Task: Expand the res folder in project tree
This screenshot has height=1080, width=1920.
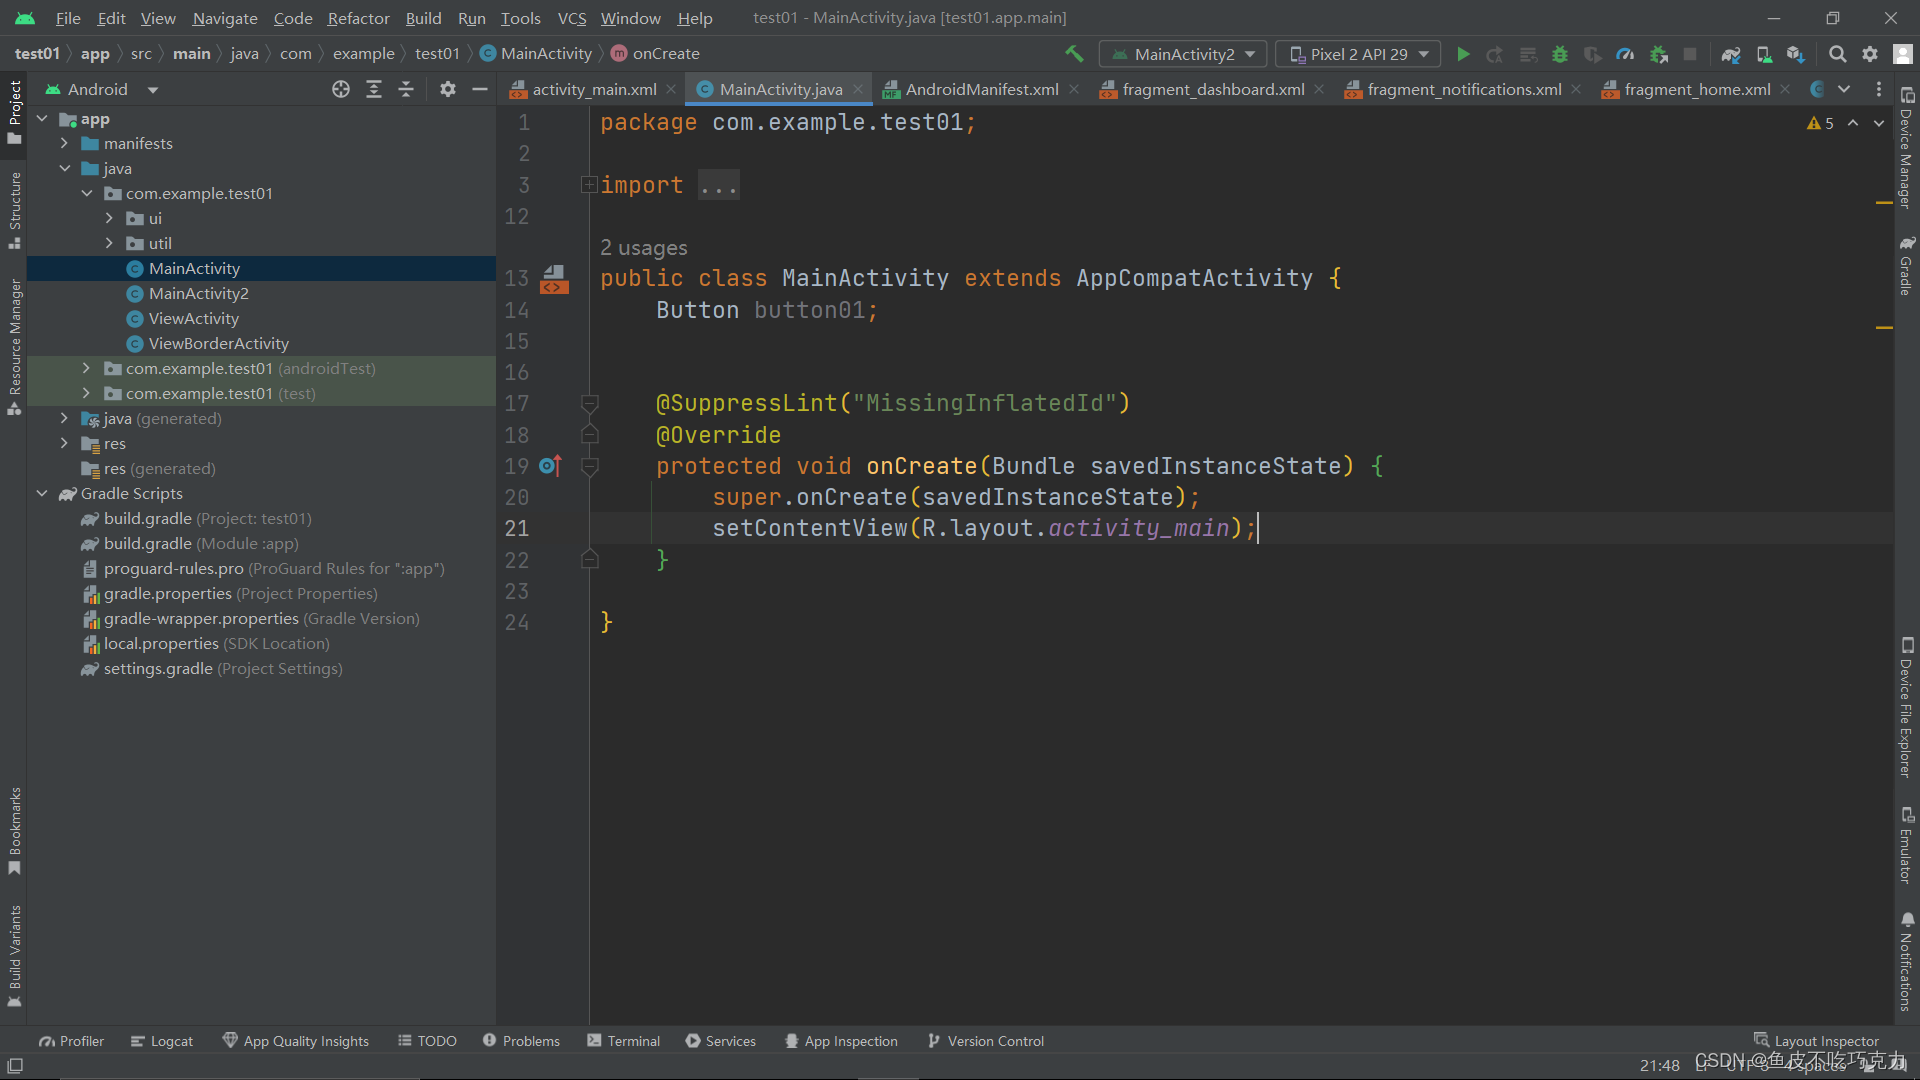Action: [65, 444]
